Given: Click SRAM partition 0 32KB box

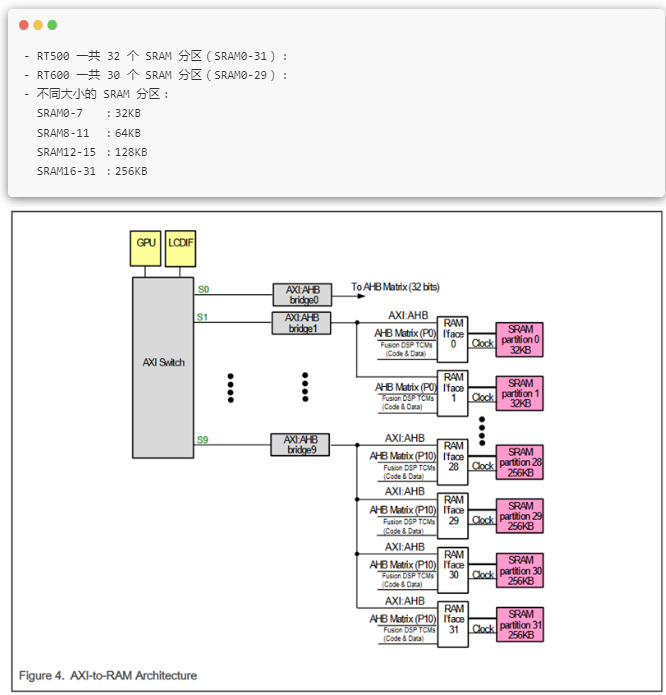Looking at the screenshot, I should pyautogui.click(x=520, y=340).
